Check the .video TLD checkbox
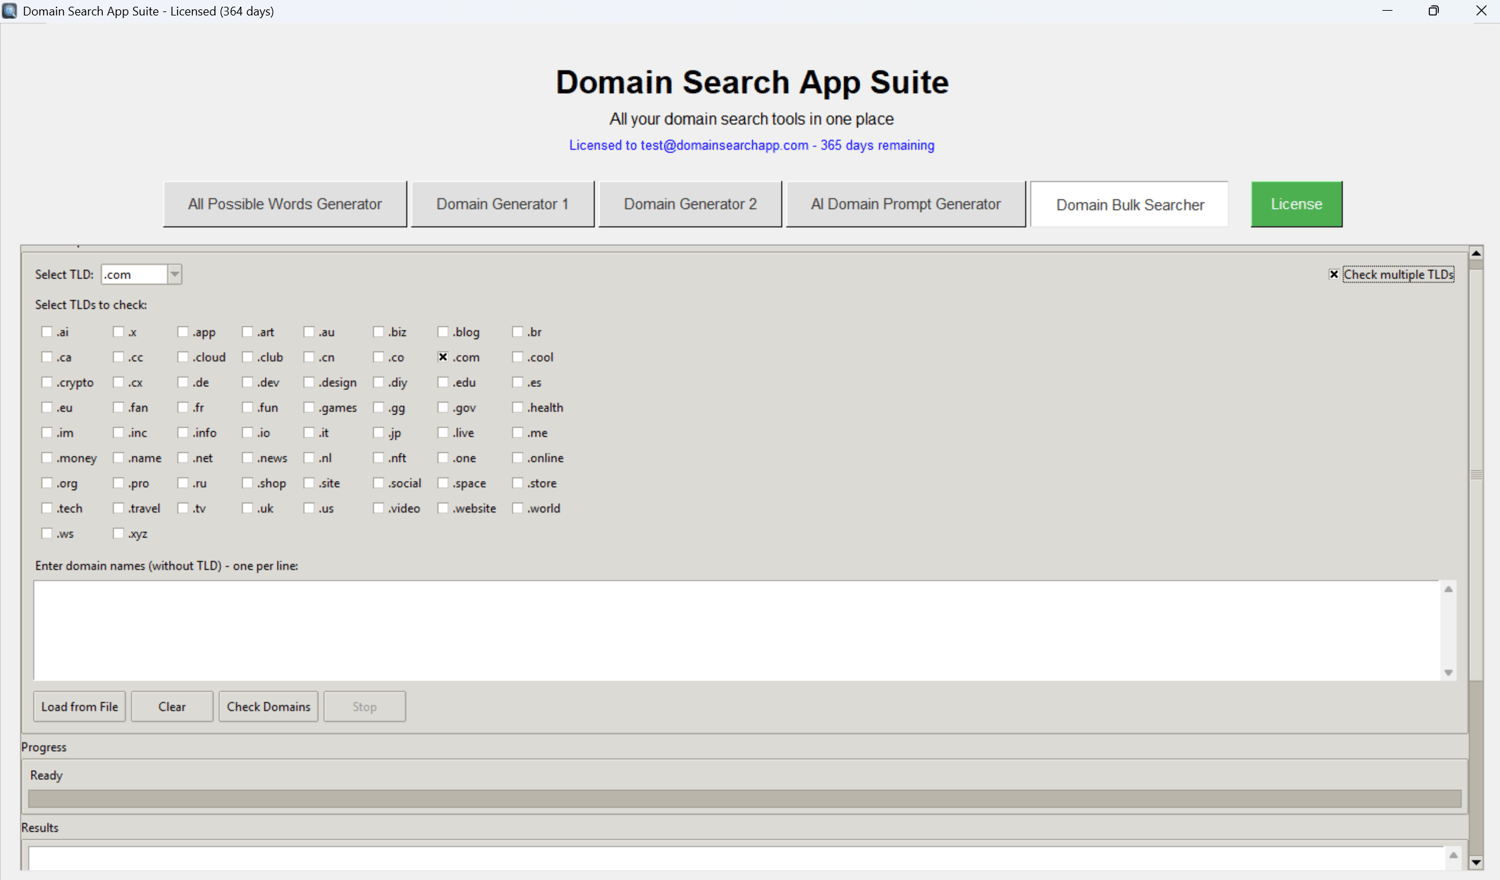Screen dimensions: 1500x880 pos(378,508)
